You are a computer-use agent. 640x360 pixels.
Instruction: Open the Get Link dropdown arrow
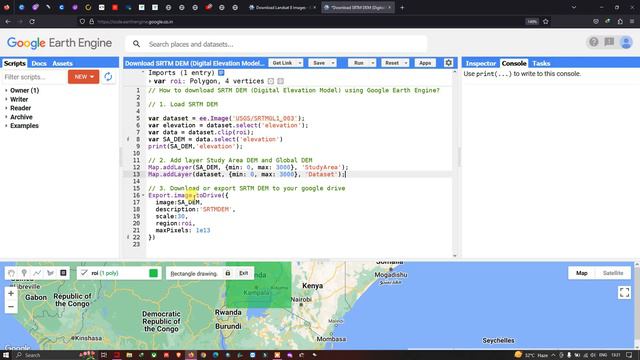pyautogui.click(x=300, y=63)
